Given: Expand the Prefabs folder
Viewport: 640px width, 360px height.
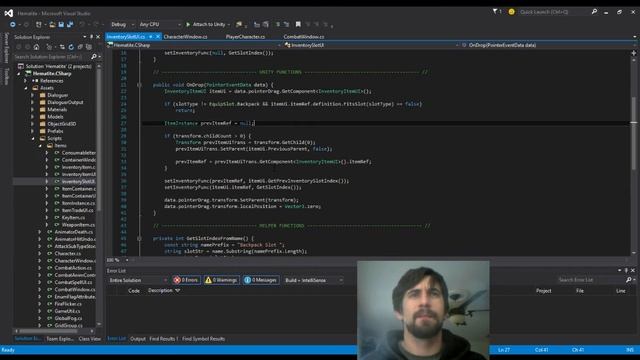Looking at the screenshot, I should coord(33,131).
